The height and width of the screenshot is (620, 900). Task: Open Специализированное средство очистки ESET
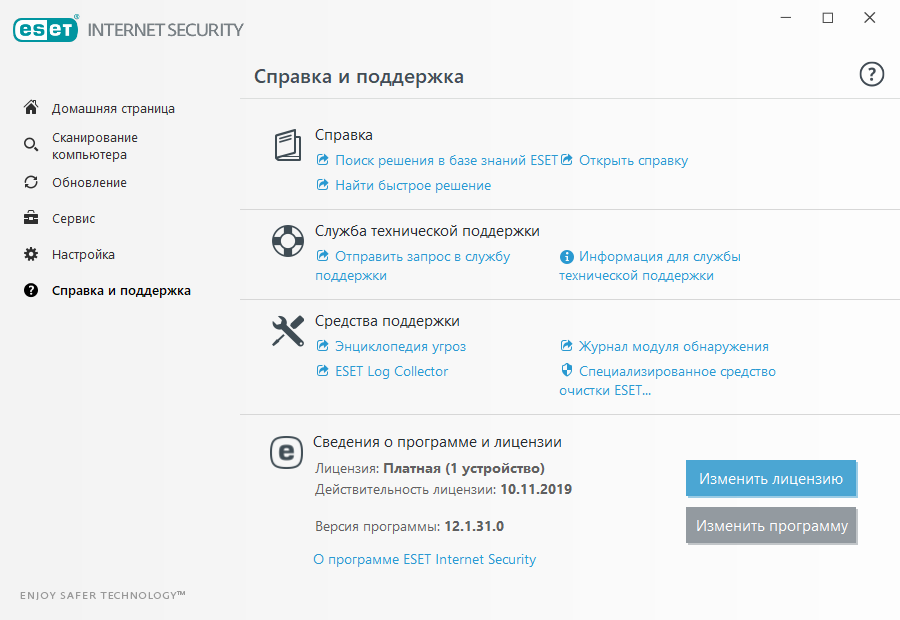668,381
